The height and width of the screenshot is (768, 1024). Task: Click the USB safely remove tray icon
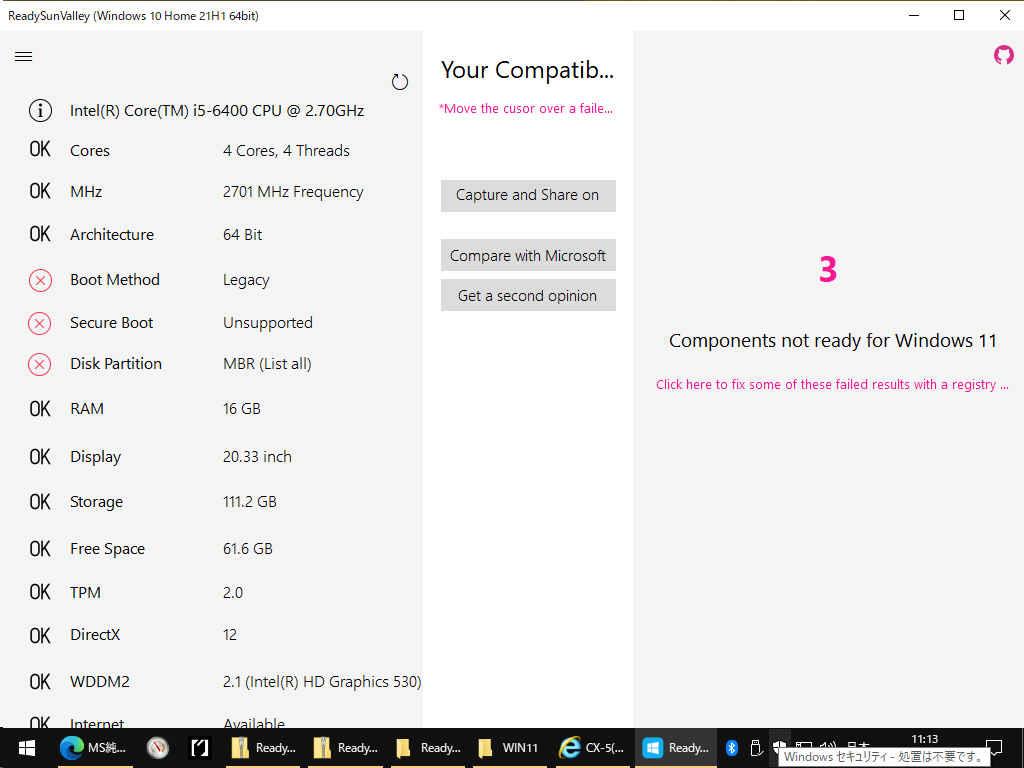pyautogui.click(x=756, y=747)
